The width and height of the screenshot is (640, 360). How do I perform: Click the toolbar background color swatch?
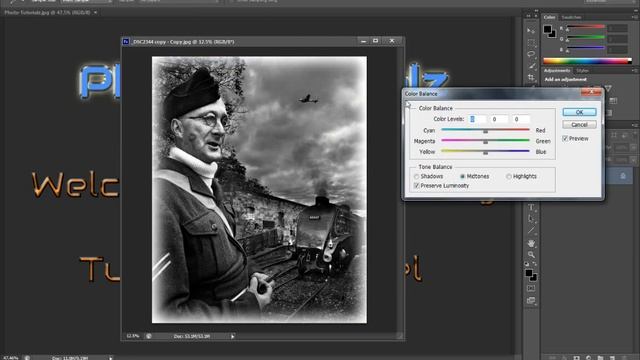[x=534, y=278]
